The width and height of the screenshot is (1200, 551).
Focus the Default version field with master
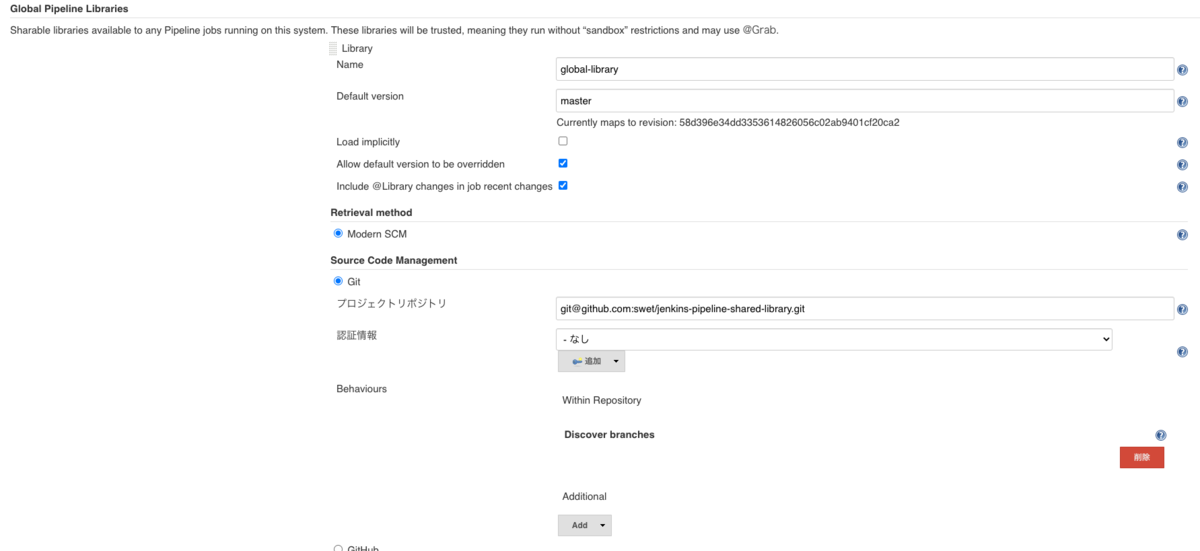click(x=864, y=101)
